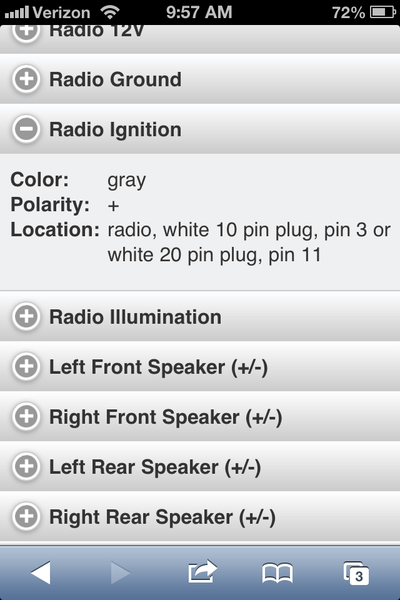The width and height of the screenshot is (400, 600).
Task: Tap the Safari back arrow
Action: coord(41,573)
